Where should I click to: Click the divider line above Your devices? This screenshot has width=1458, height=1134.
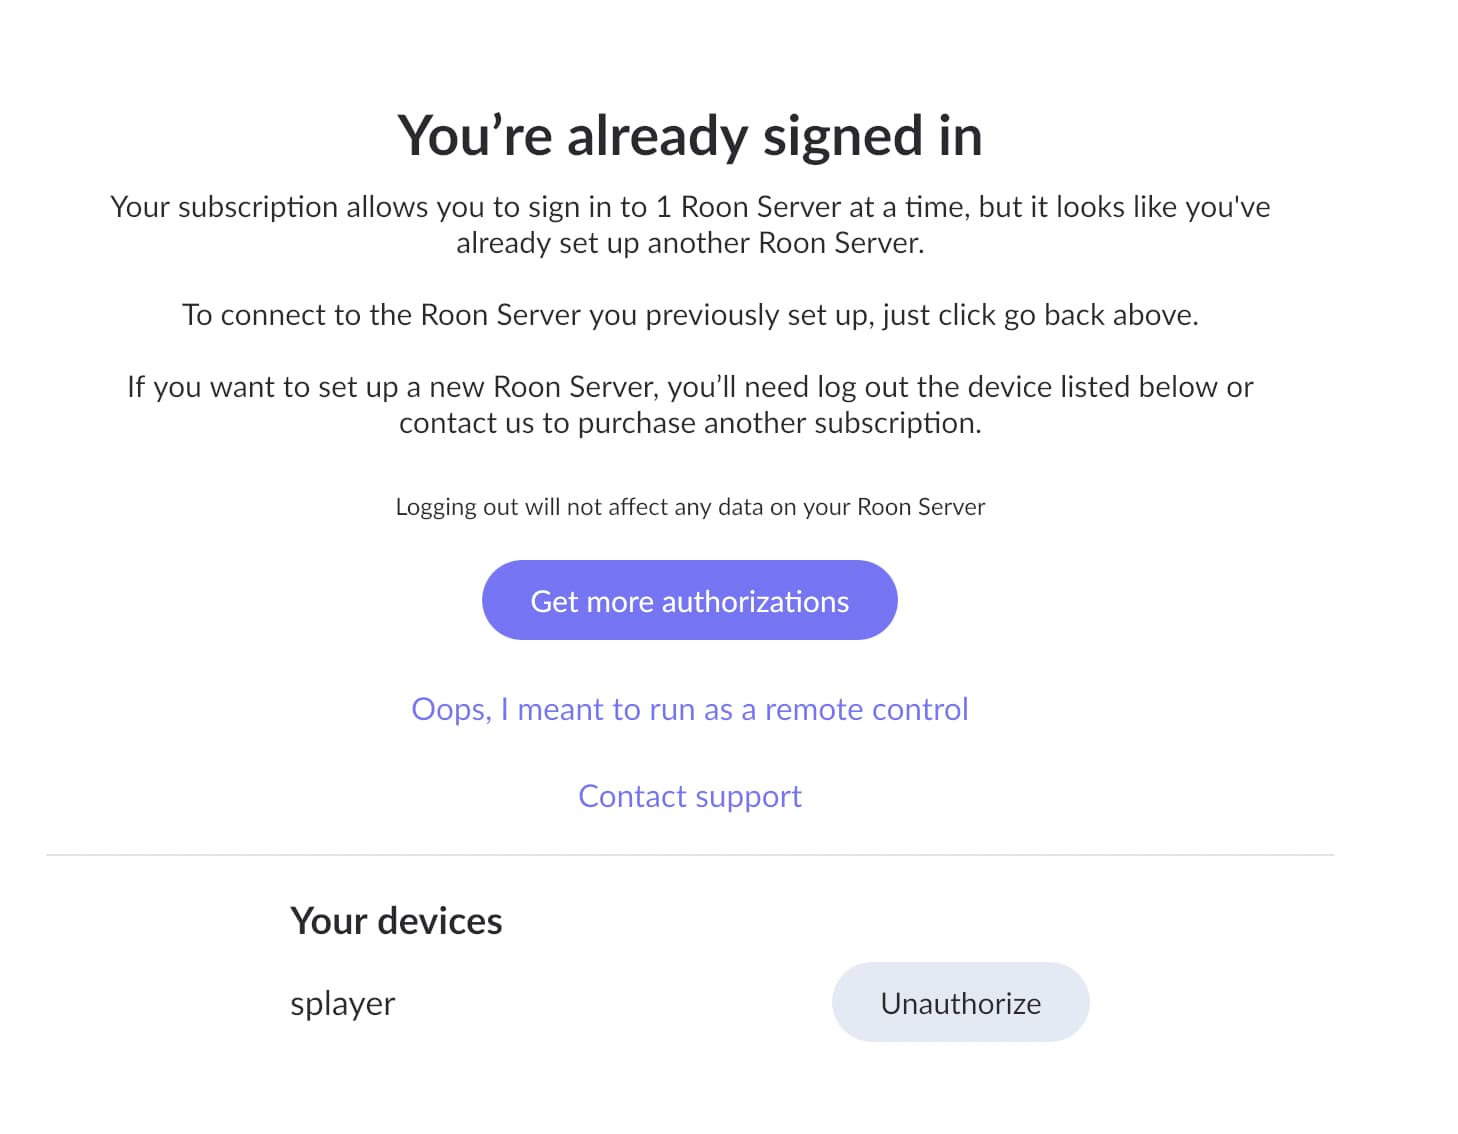[x=690, y=855]
